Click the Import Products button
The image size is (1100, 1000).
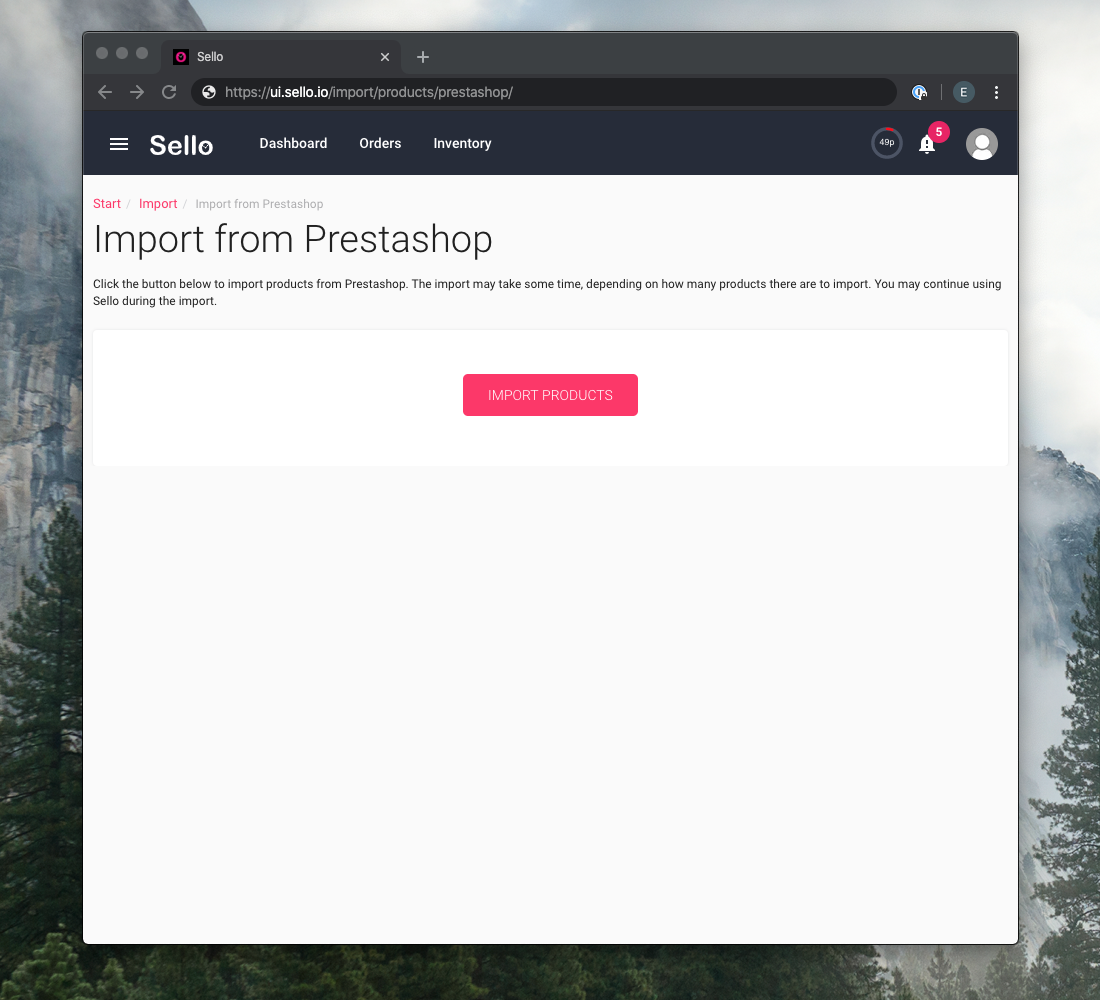(550, 395)
